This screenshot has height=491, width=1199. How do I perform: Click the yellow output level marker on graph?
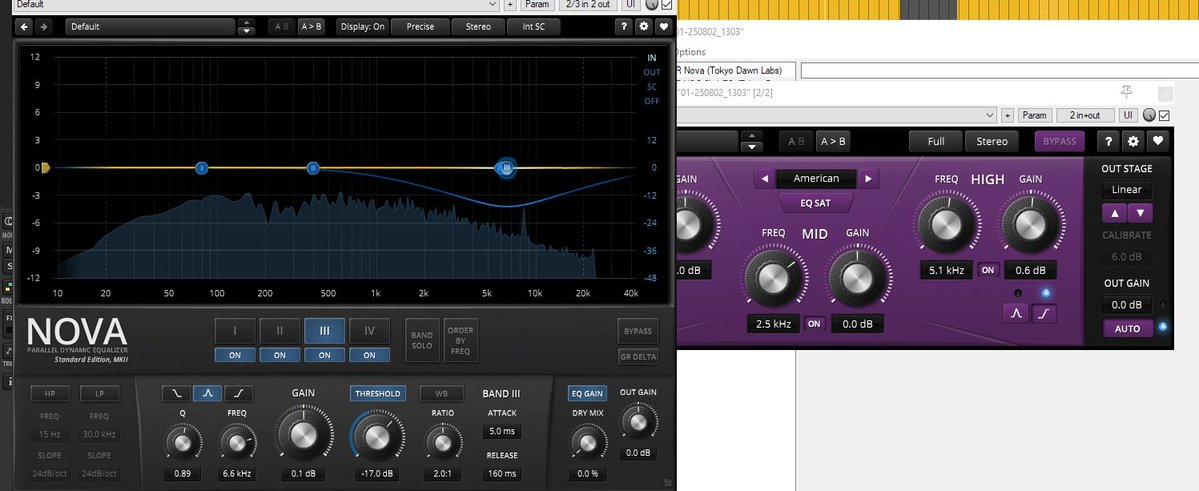click(x=45, y=167)
